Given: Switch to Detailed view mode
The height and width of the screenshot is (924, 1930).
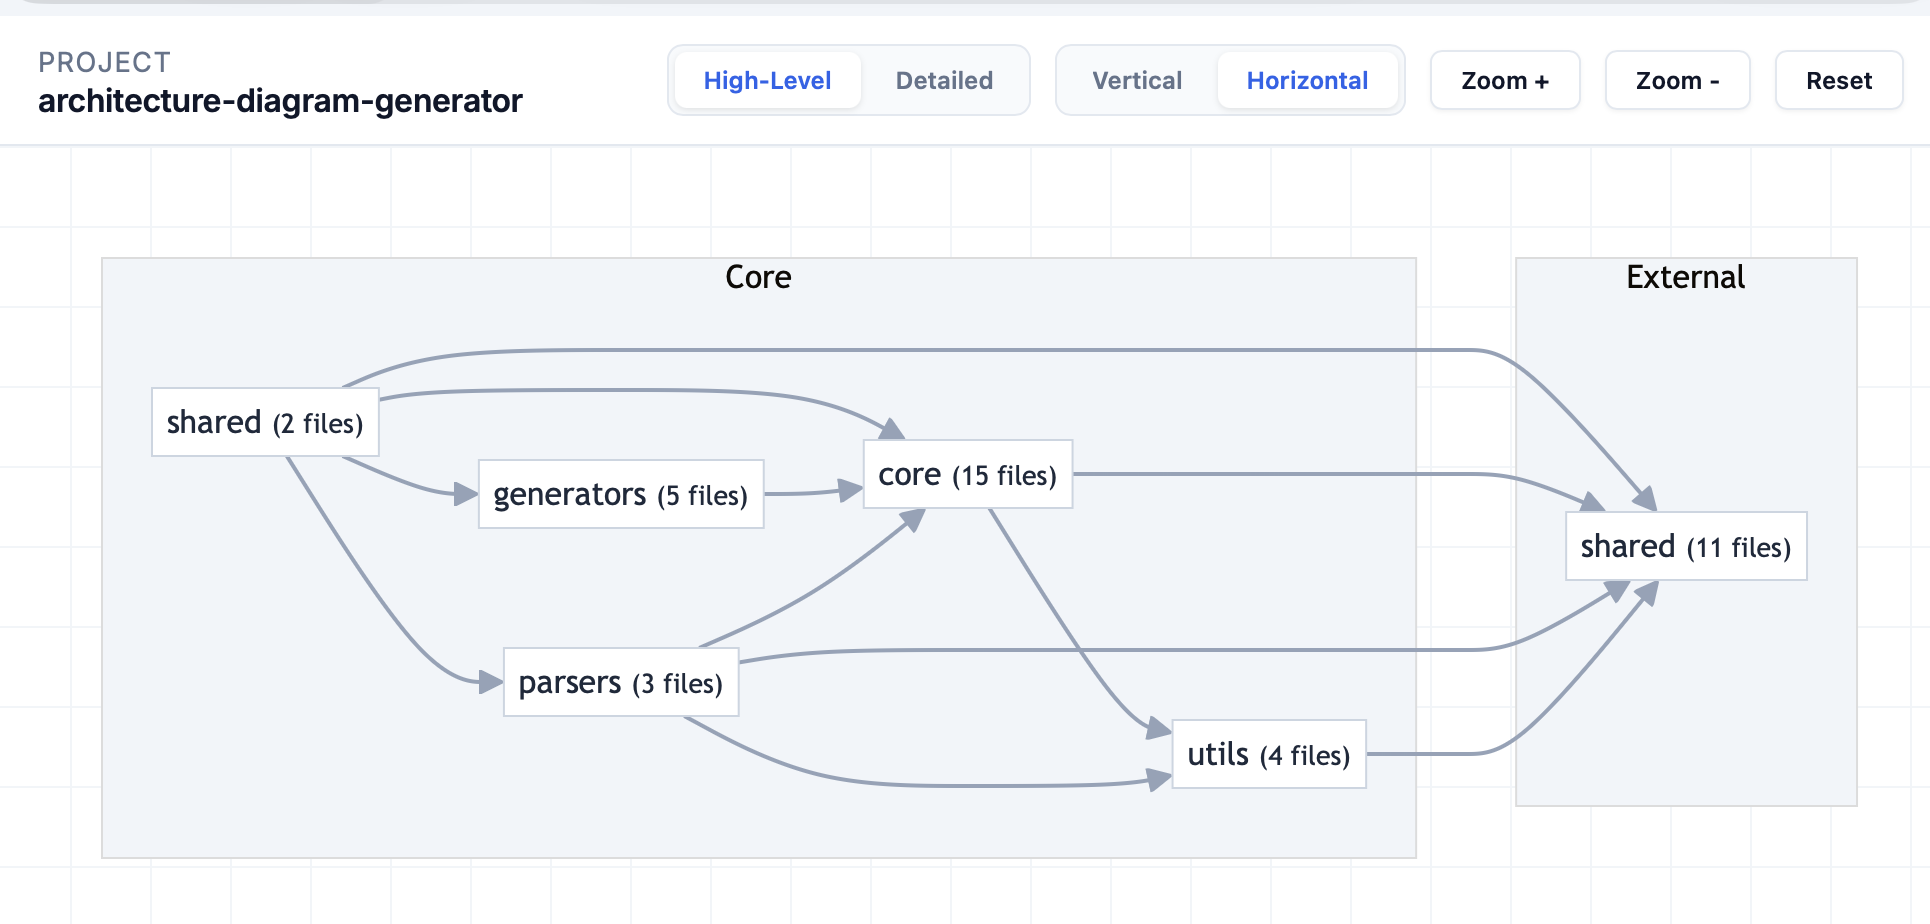Looking at the screenshot, I should (944, 80).
